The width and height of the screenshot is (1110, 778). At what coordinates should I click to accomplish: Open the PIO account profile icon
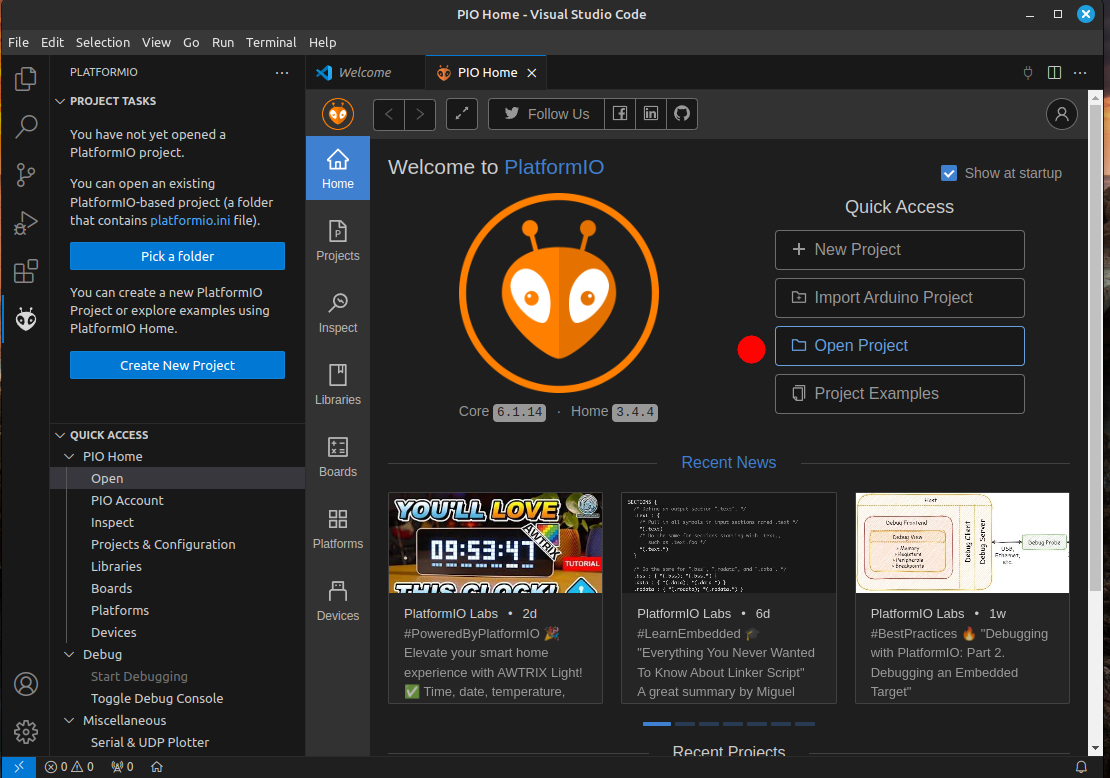pyautogui.click(x=1061, y=114)
